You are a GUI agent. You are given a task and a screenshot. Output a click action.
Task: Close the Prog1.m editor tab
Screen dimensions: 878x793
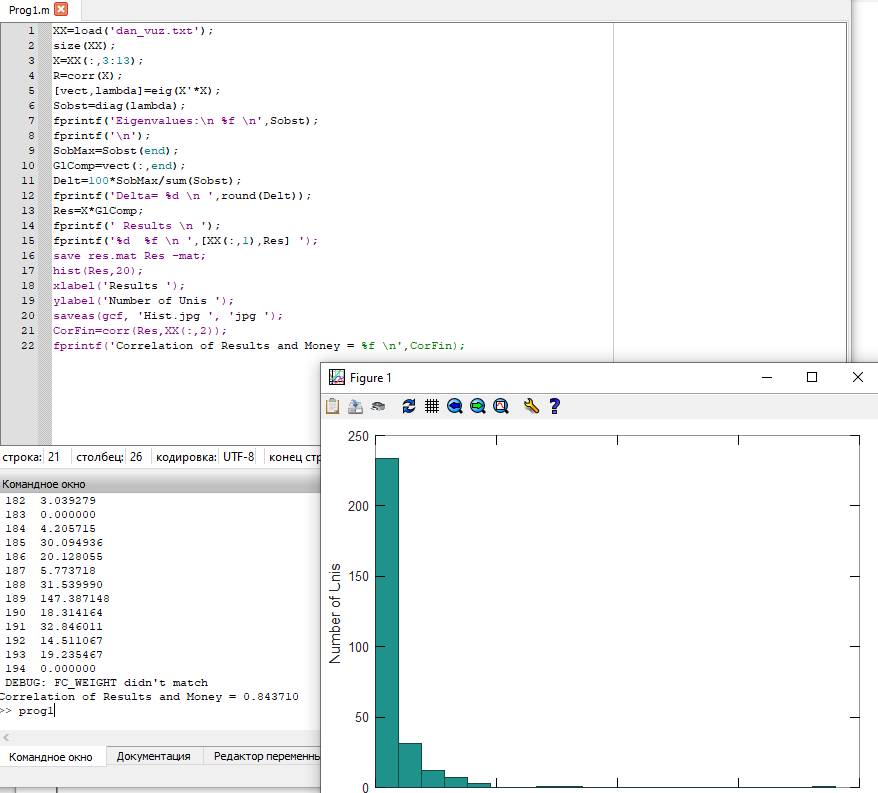(61, 9)
